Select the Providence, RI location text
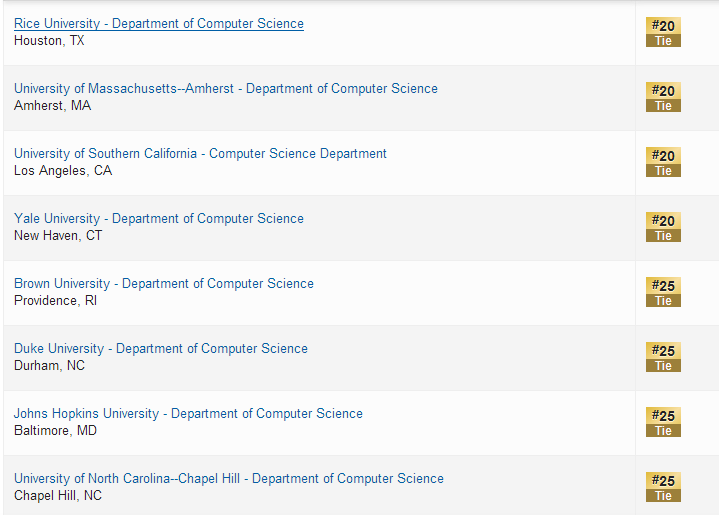Viewport: 719px width, 515px height. [56, 301]
